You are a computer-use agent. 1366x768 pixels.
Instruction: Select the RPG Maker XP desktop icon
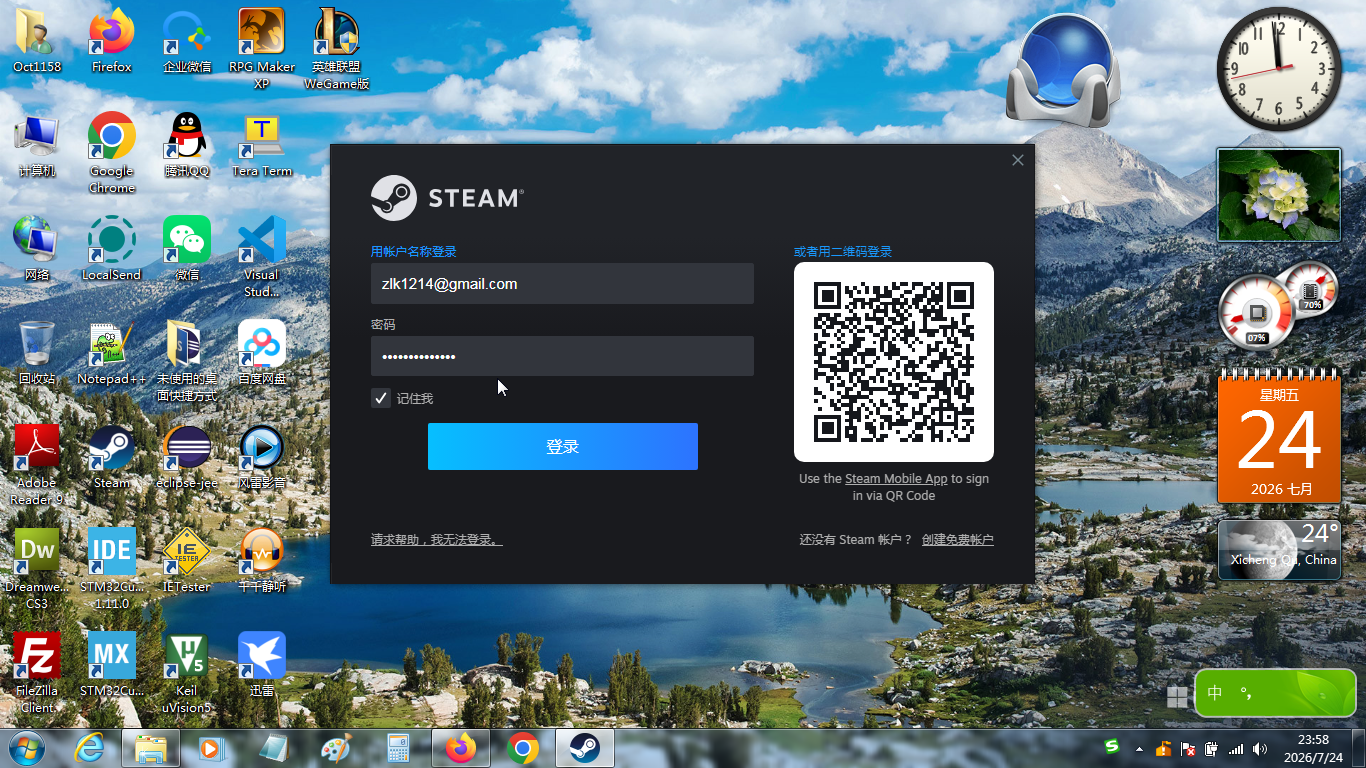point(262,49)
